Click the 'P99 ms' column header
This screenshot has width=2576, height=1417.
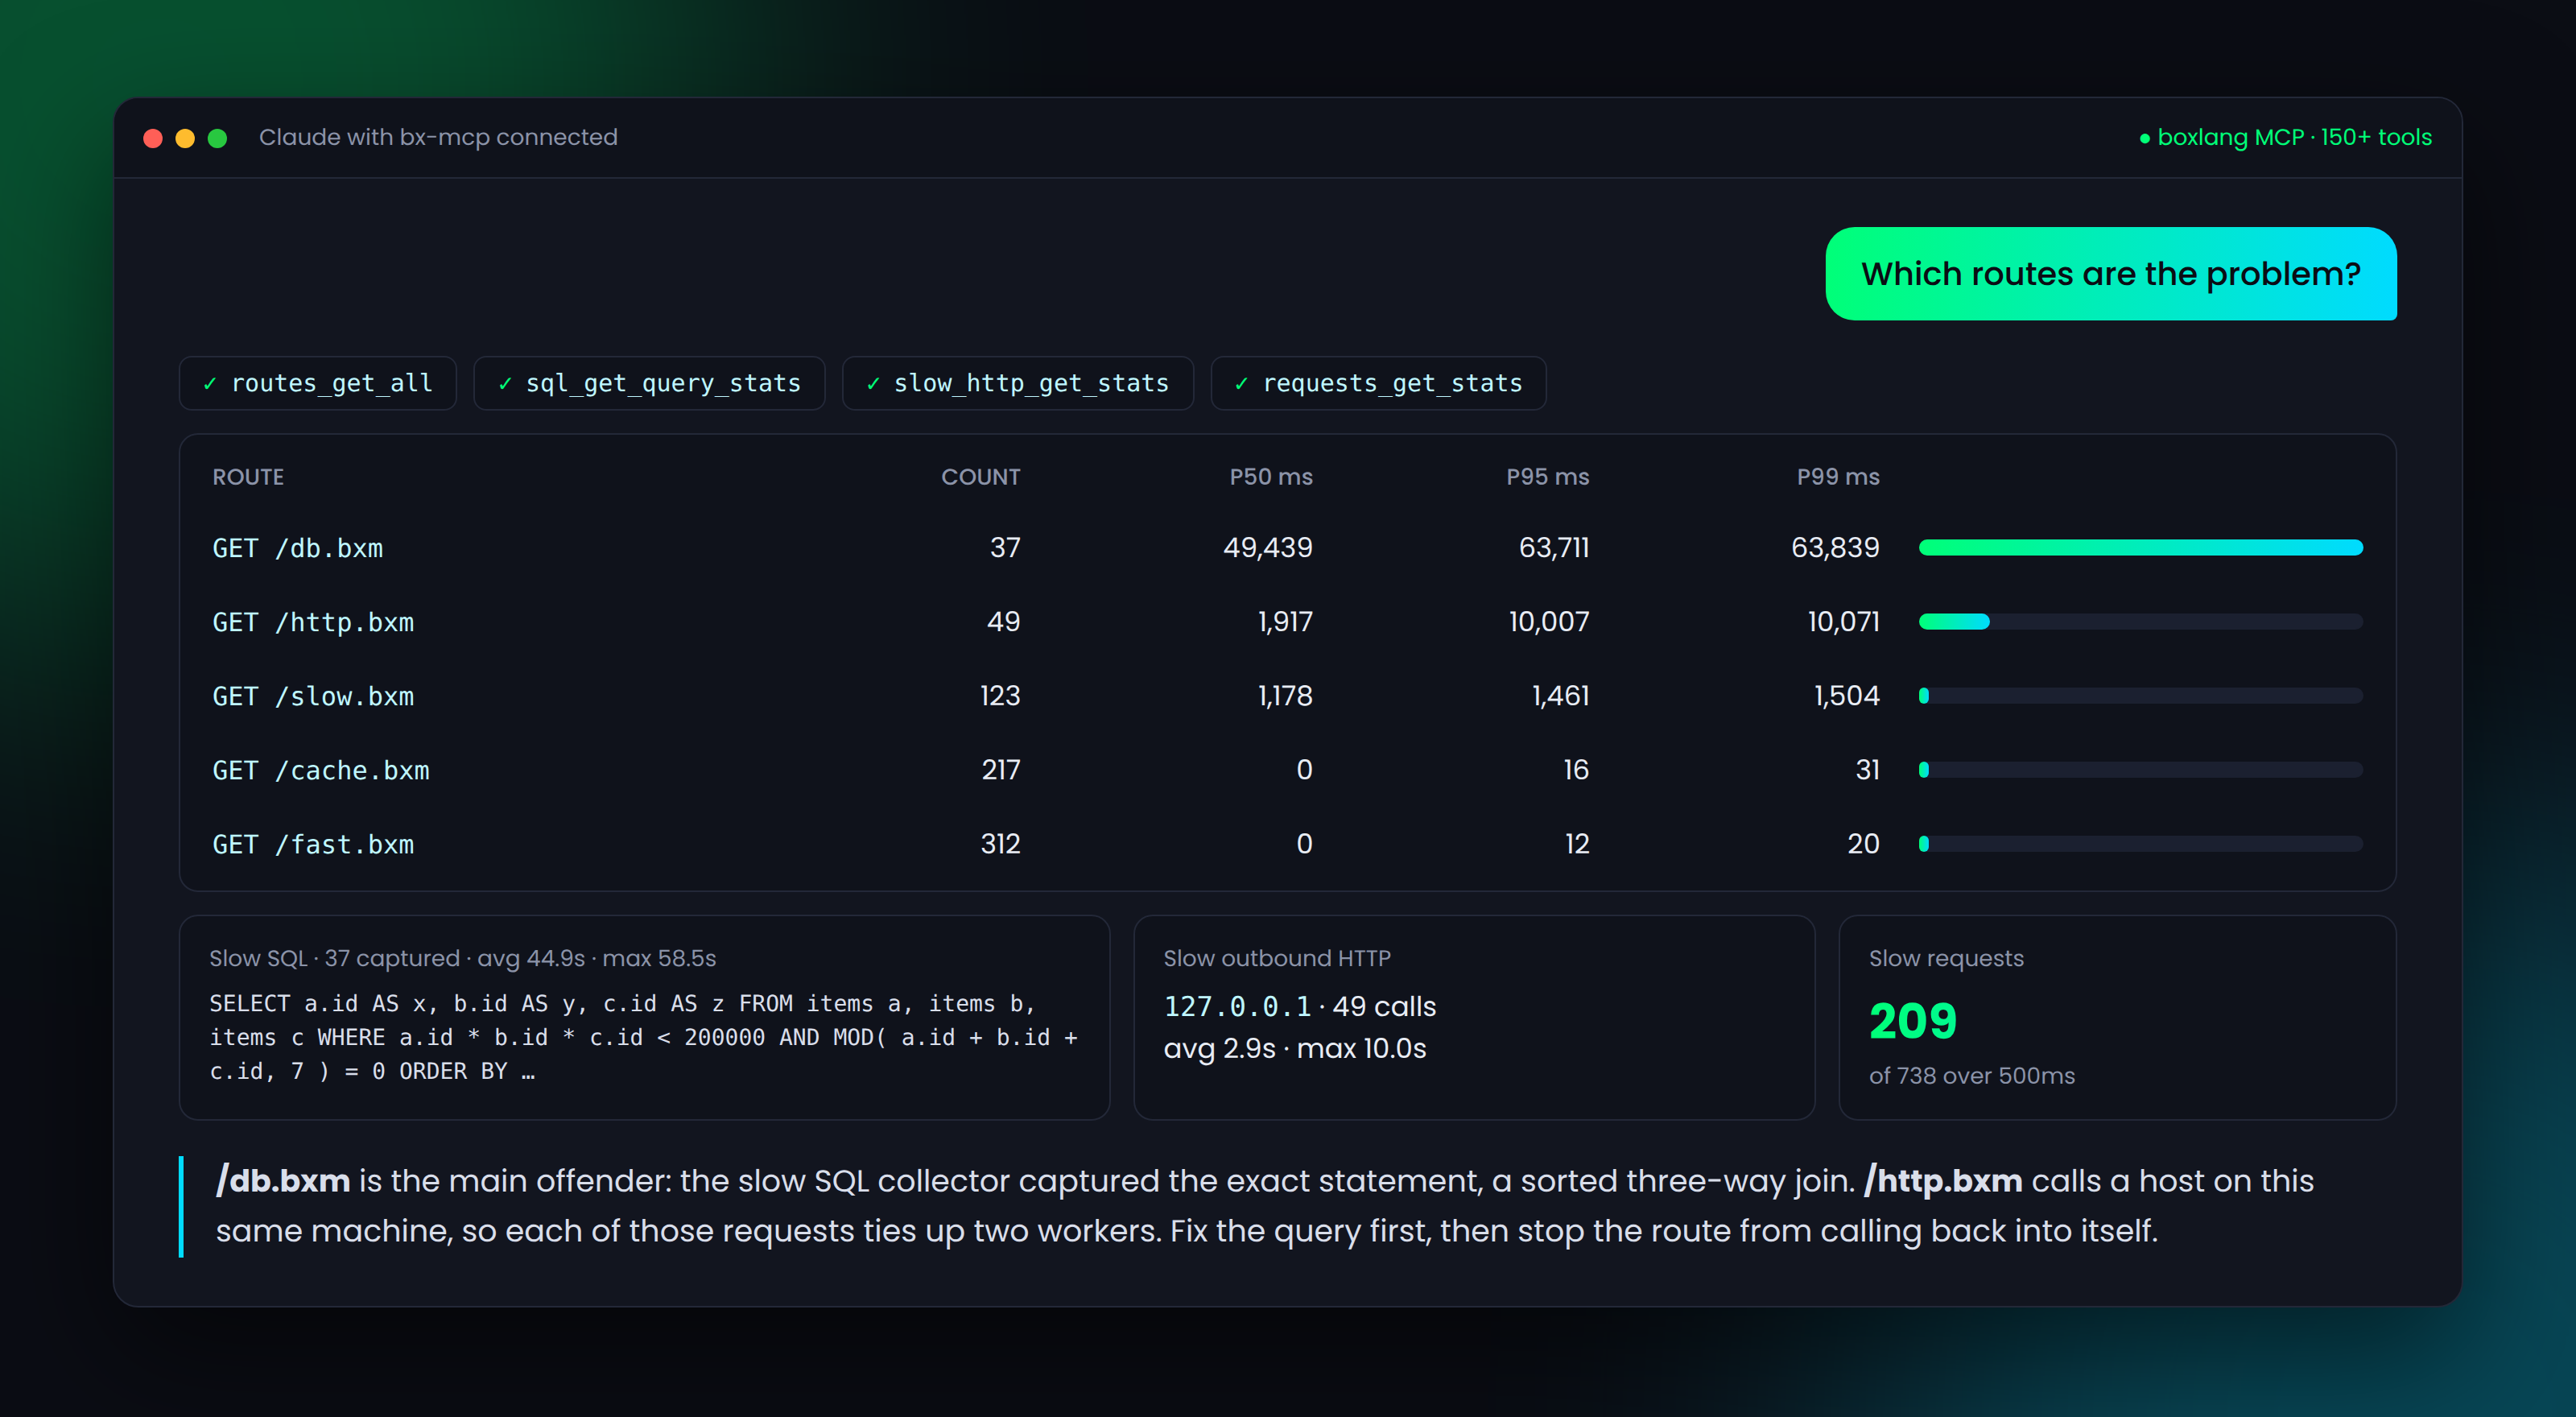1838,477
